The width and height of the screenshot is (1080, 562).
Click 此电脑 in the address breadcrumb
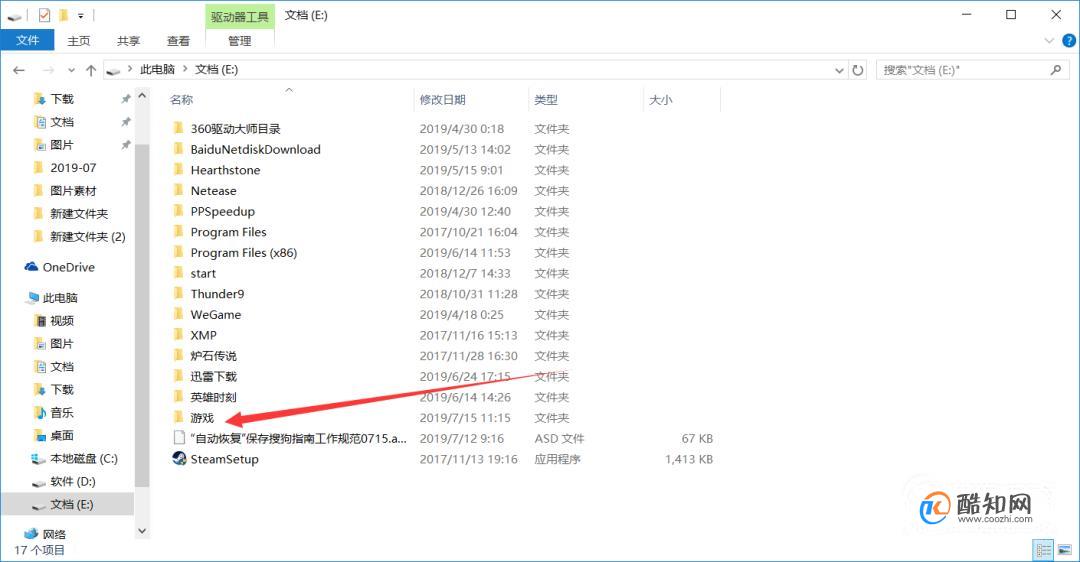pos(158,70)
